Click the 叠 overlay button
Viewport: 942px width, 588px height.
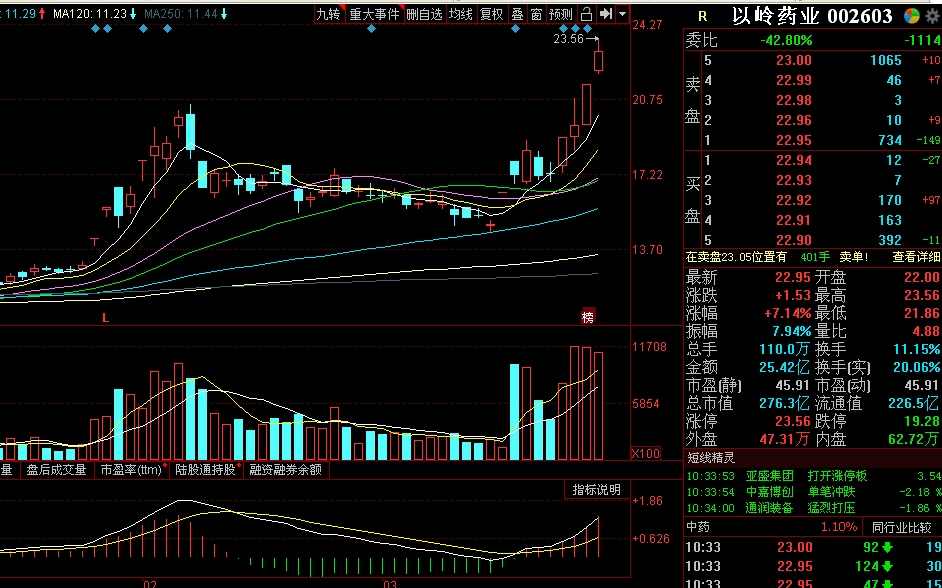(517, 14)
